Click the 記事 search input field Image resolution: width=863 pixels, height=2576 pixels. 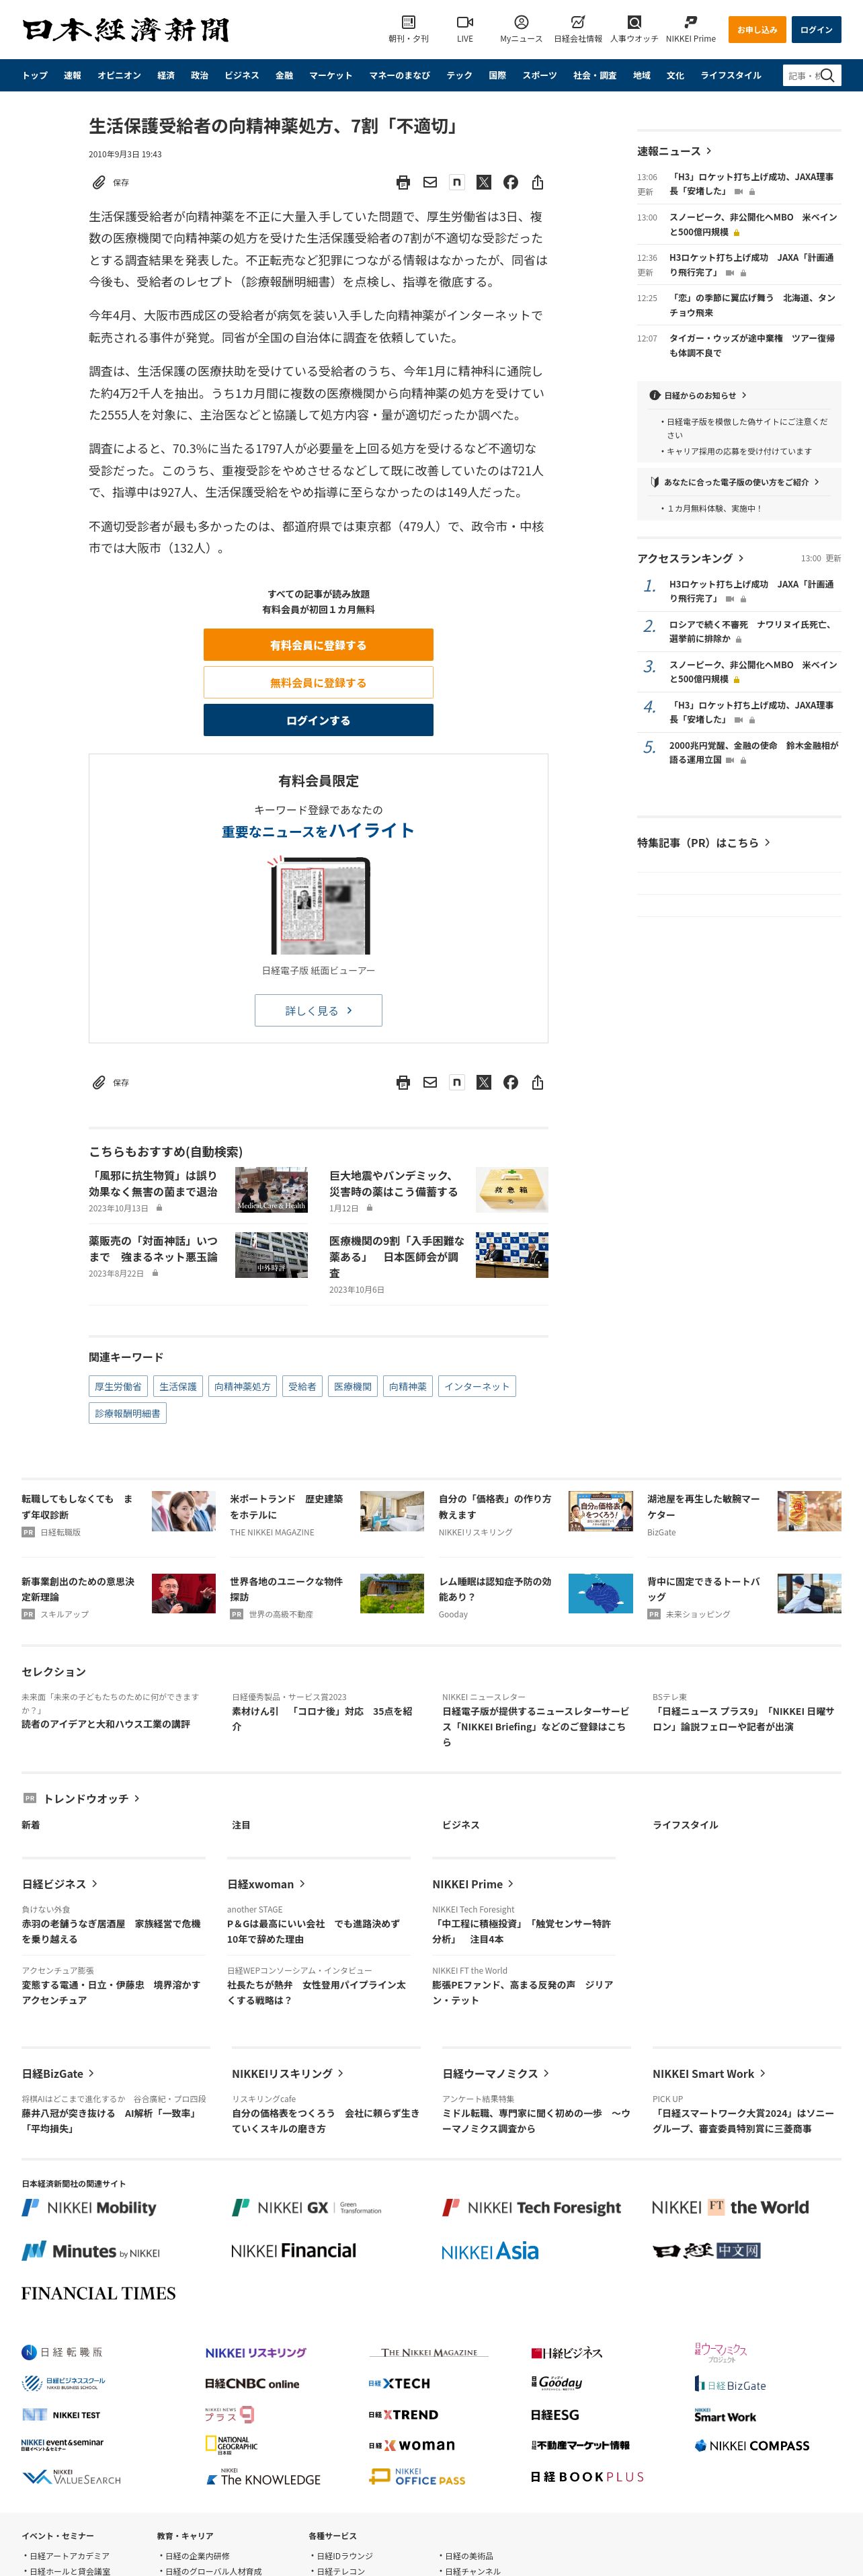[x=802, y=75]
